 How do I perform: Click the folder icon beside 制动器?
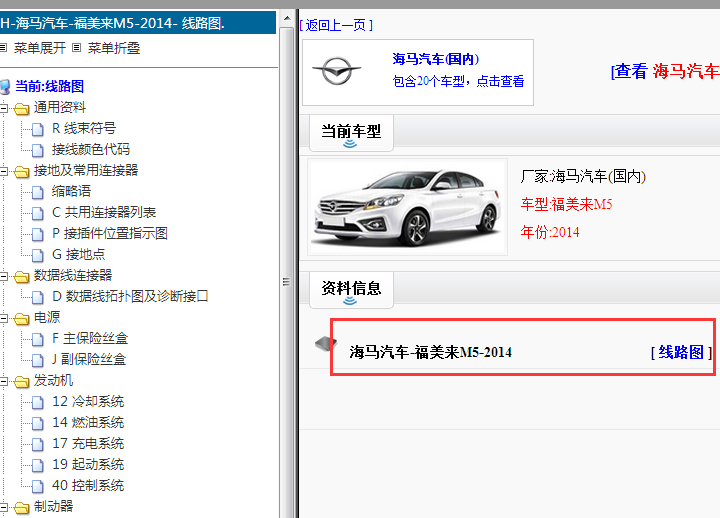[21, 508]
